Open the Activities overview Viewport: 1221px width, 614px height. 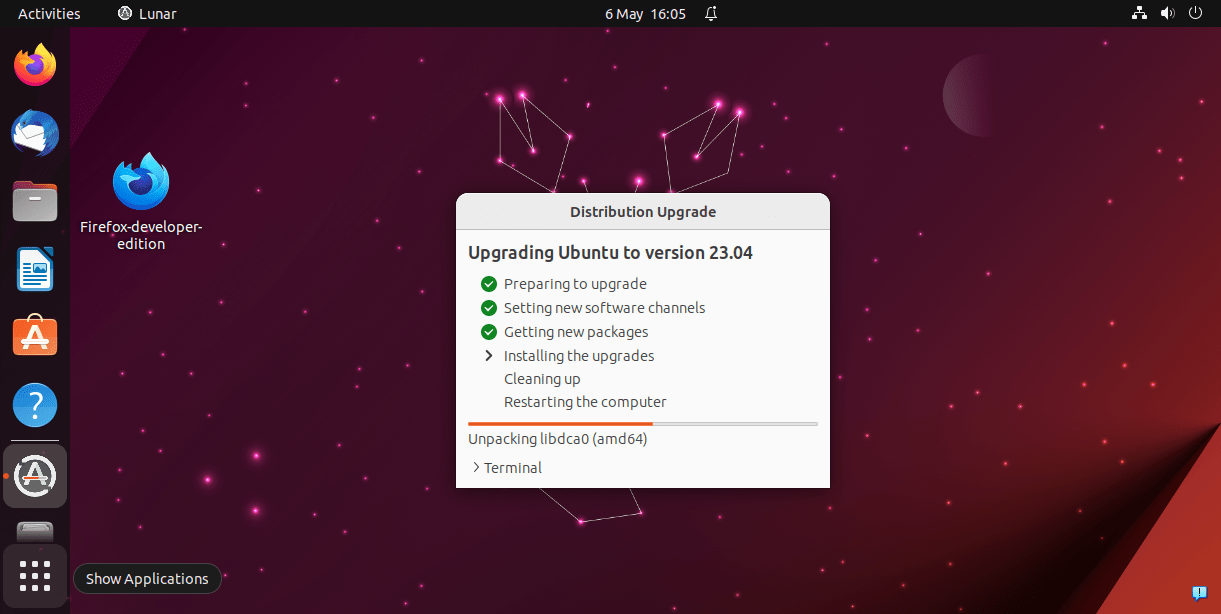coord(49,14)
